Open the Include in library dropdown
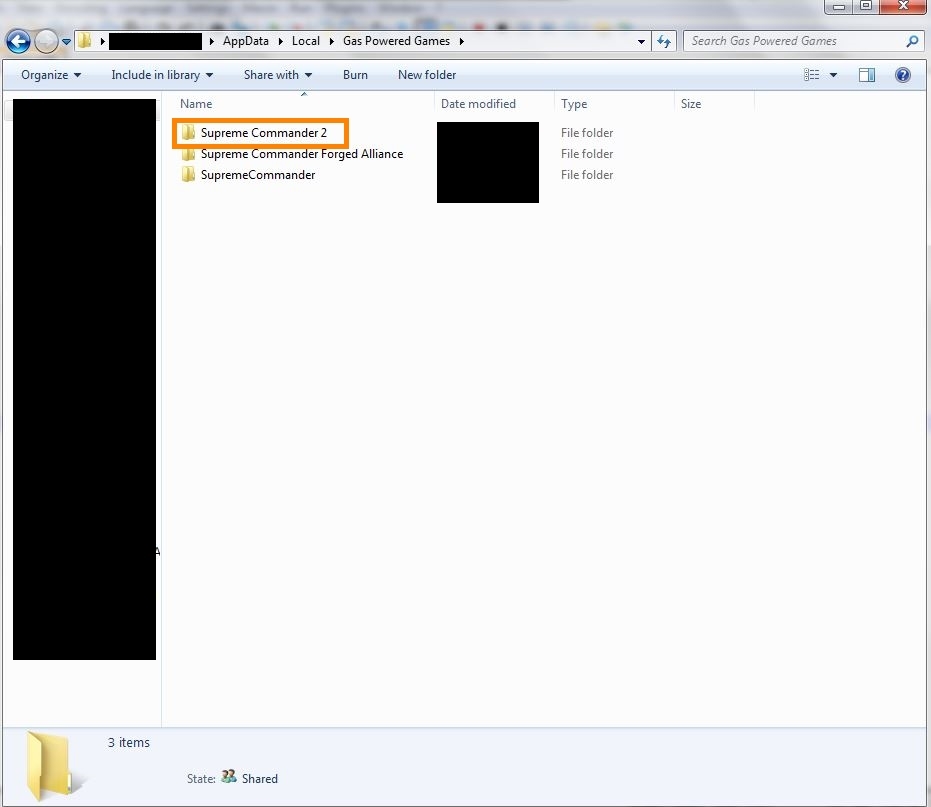 (162, 75)
